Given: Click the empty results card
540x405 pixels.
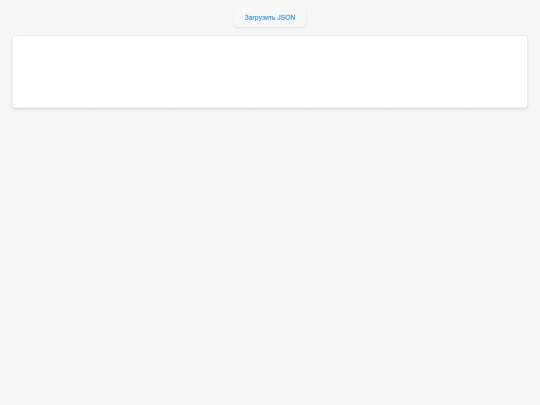Looking at the screenshot, I should click(270, 72).
